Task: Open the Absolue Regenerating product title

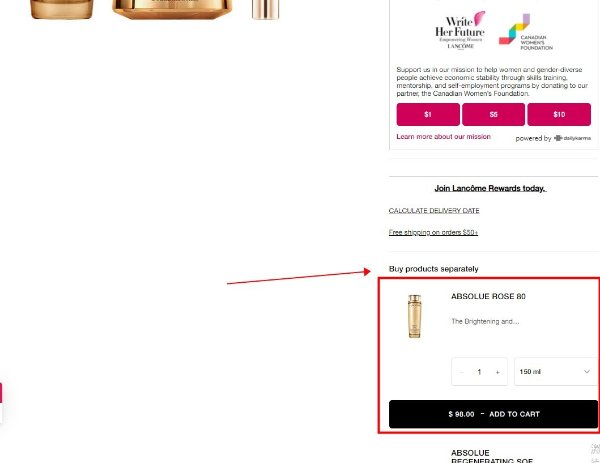Action: coord(492,457)
